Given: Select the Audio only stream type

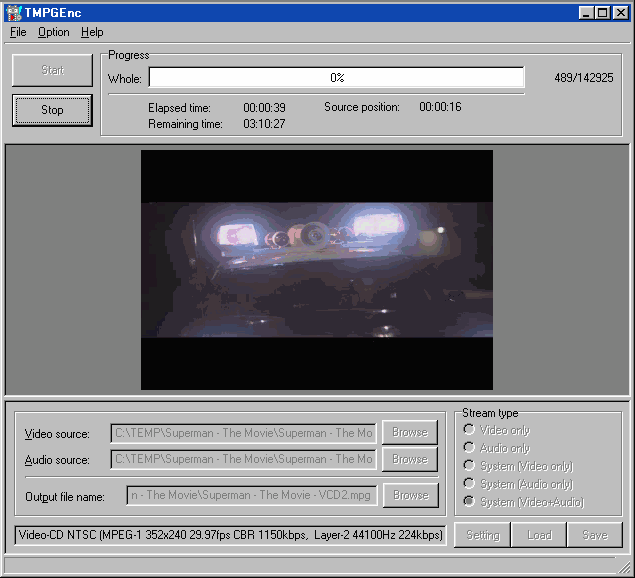Looking at the screenshot, I should [468, 448].
